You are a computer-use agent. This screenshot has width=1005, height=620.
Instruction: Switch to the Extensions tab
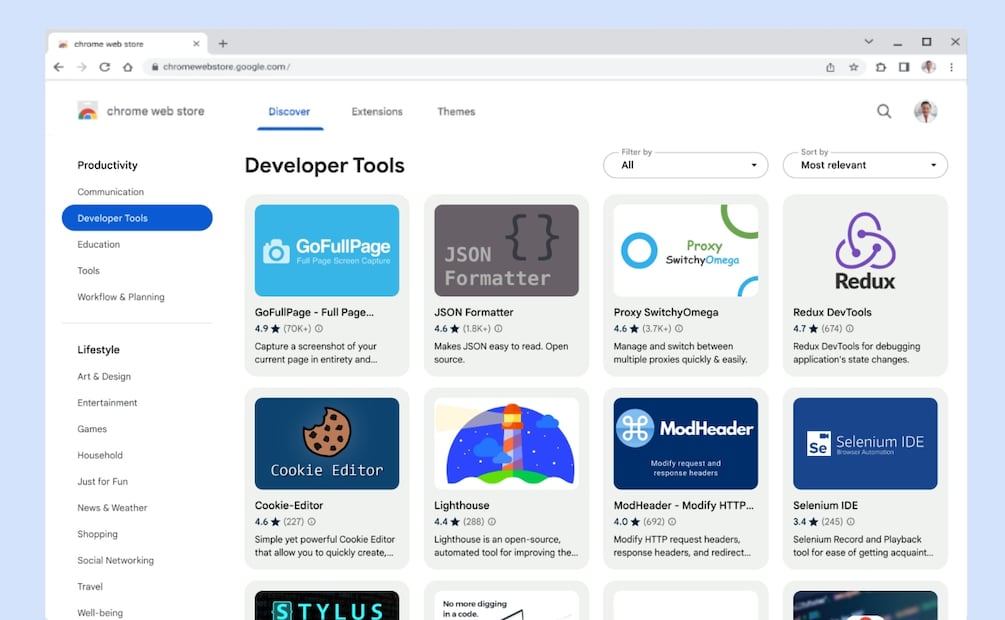[x=377, y=112]
